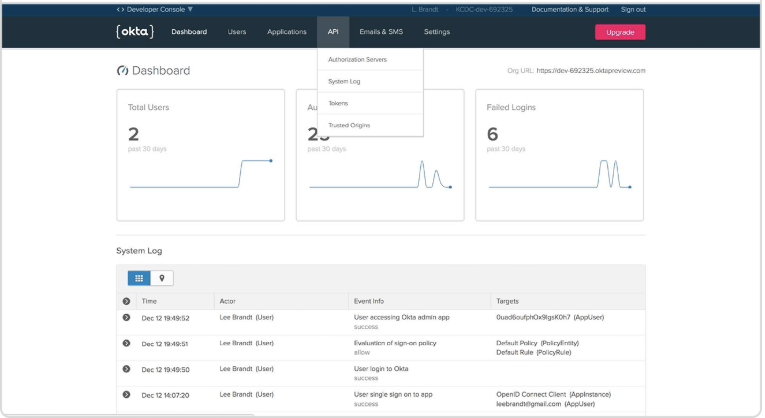This screenshot has width=765, height=418.
Task: Click leebrandt@gmail.com (AppUser) target
Action: [546, 404]
